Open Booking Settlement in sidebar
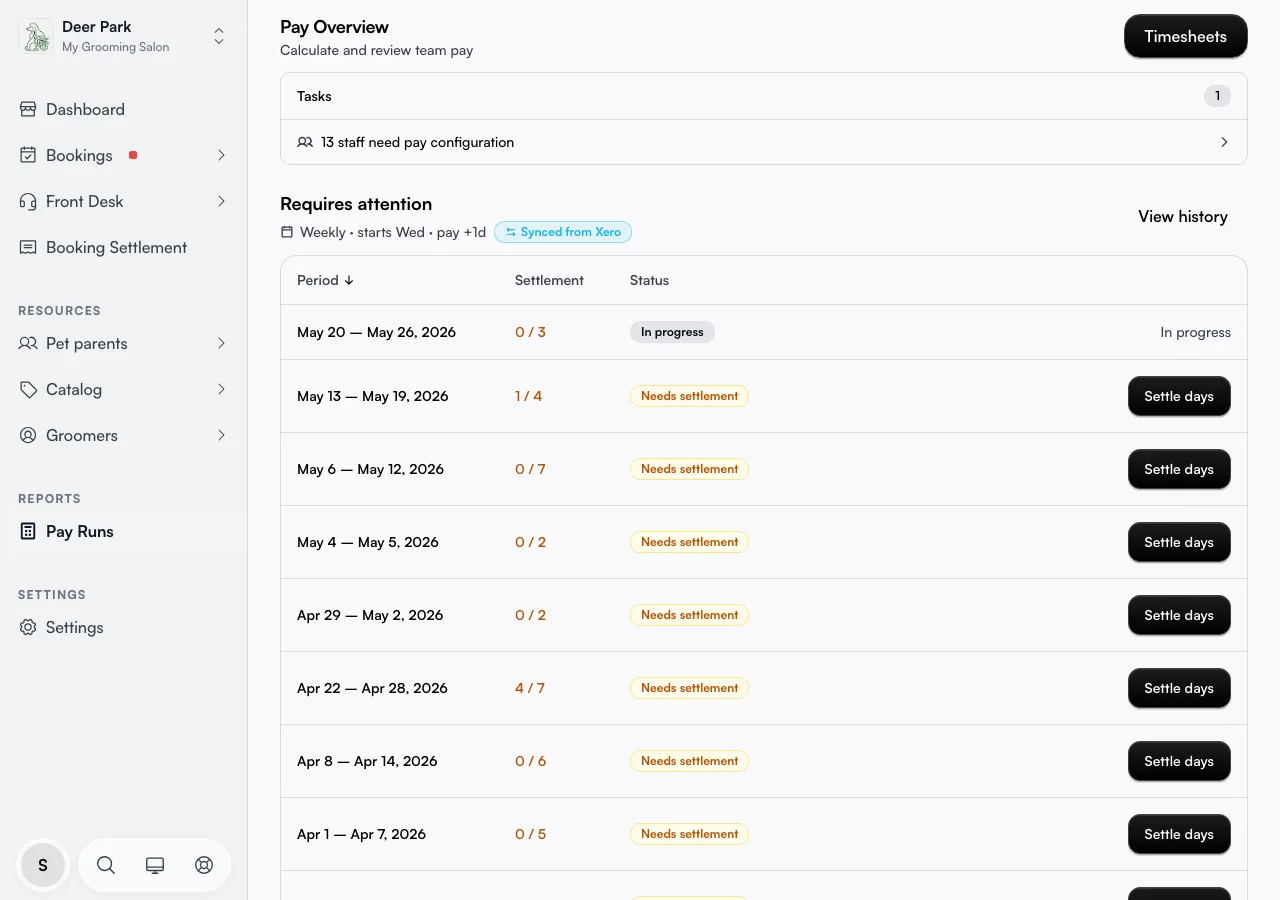This screenshot has height=900, width=1280. [123, 248]
